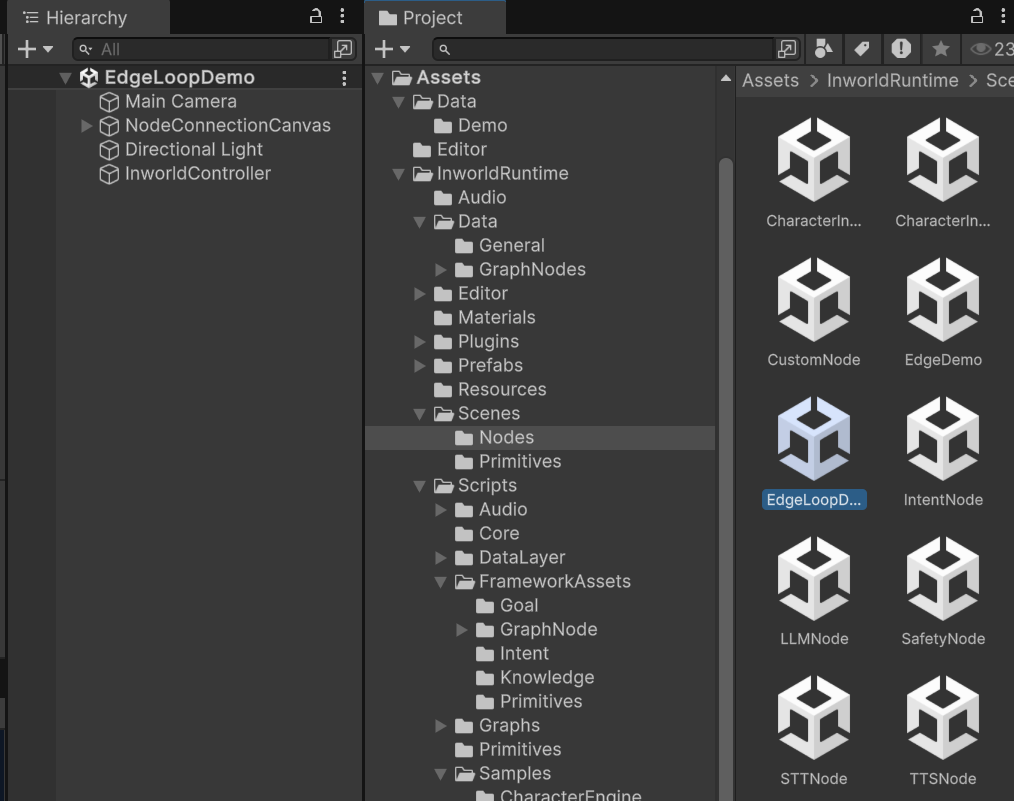Screen dimensions: 1014x801
Task: Select the Intent folder
Action: 512,654
